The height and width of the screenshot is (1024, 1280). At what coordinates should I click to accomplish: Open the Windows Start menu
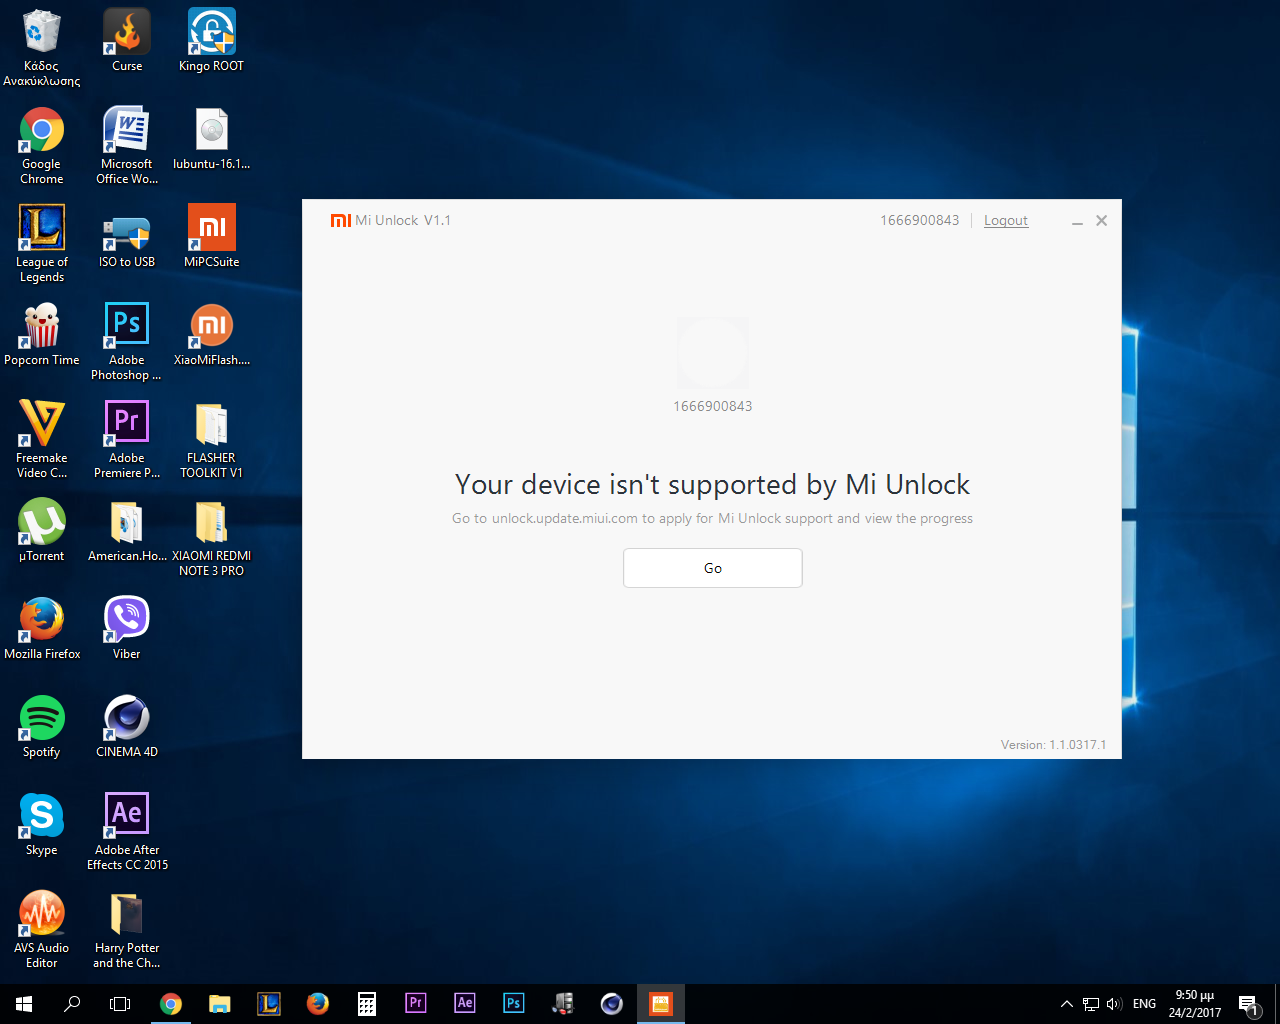(x=24, y=1003)
